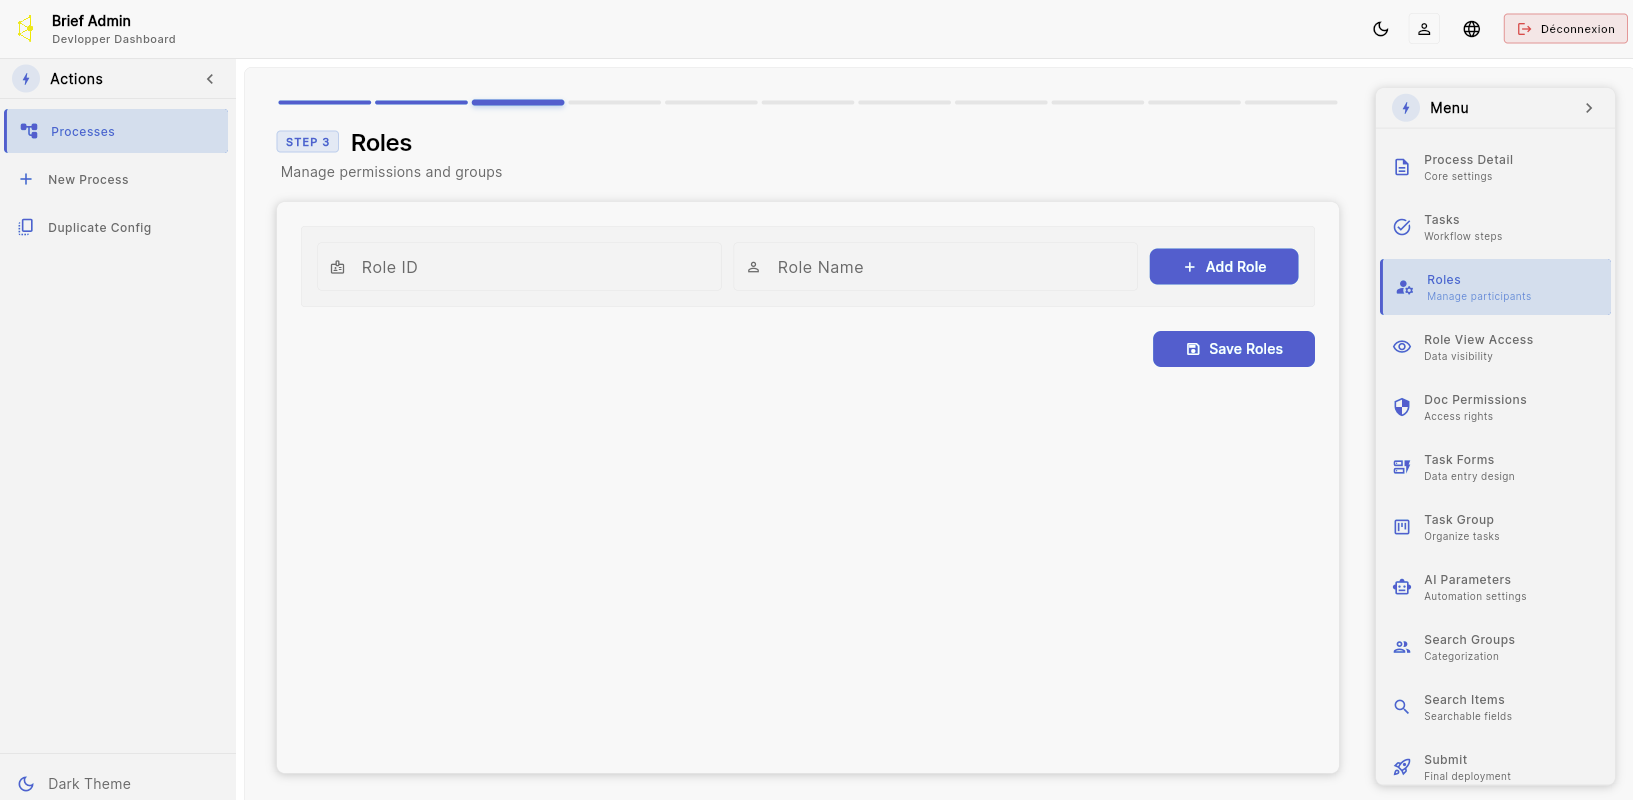Click the Process Detail document icon
1633x800 pixels.
(x=1402, y=167)
